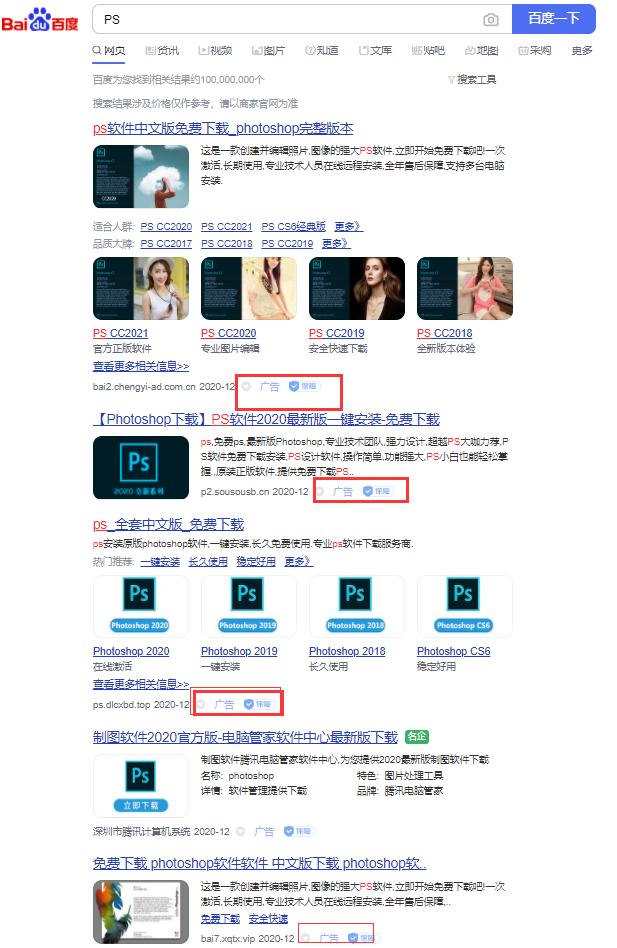Open camera image search in search box

(x=490, y=19)
